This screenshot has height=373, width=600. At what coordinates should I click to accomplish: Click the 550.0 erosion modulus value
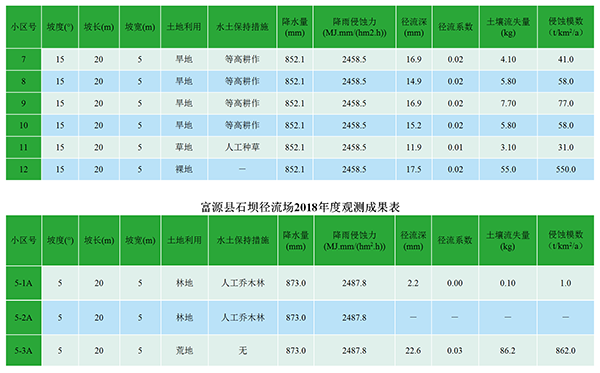(x=566, y=169)
